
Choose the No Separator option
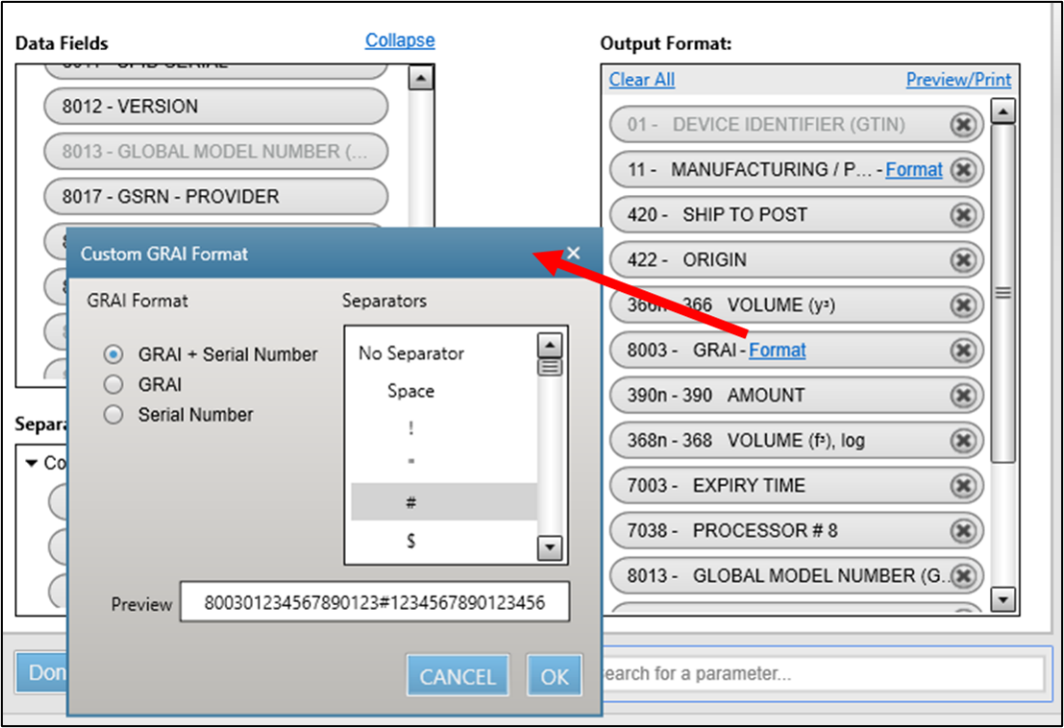point(411,353)
